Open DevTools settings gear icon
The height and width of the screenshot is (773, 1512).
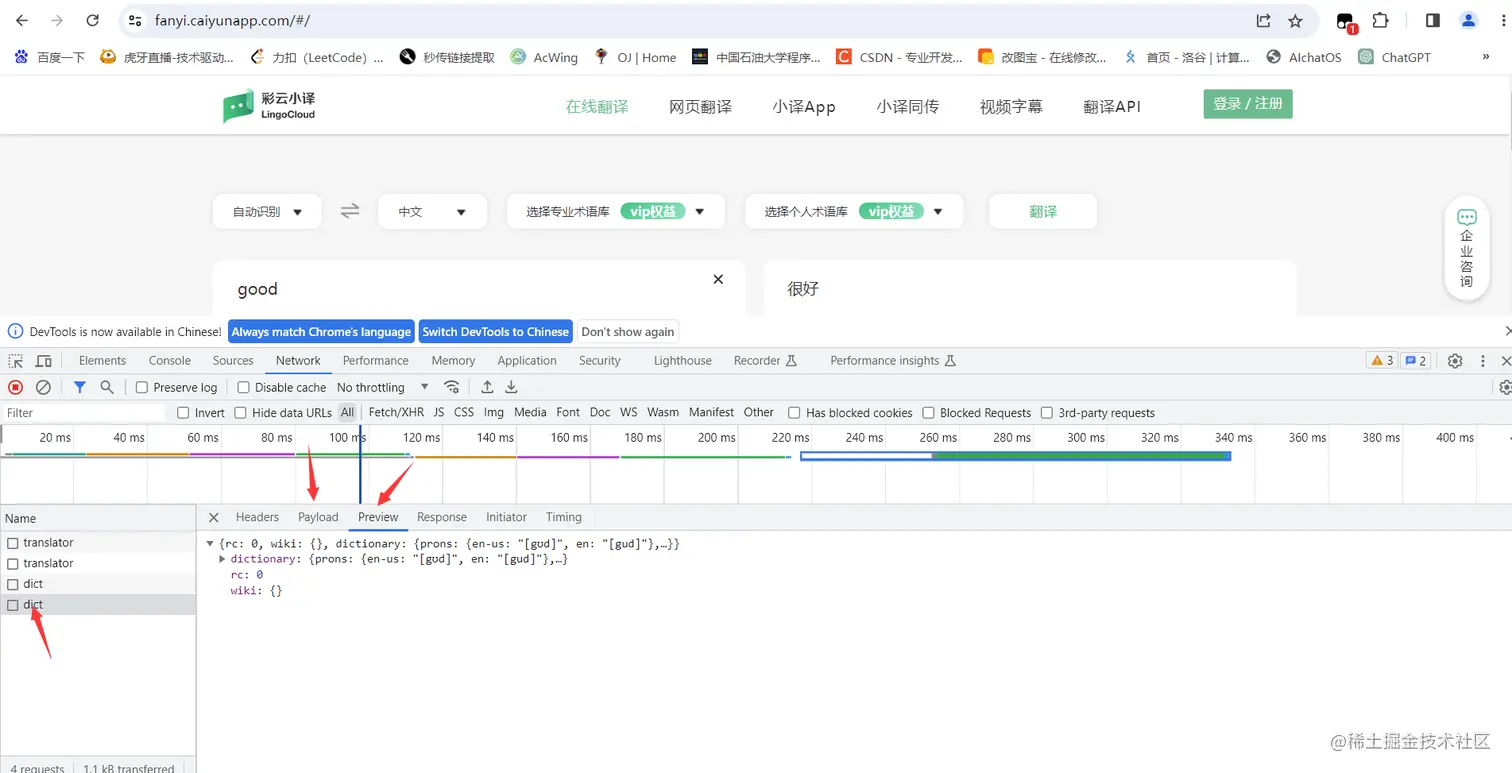tap(1455, 361)
